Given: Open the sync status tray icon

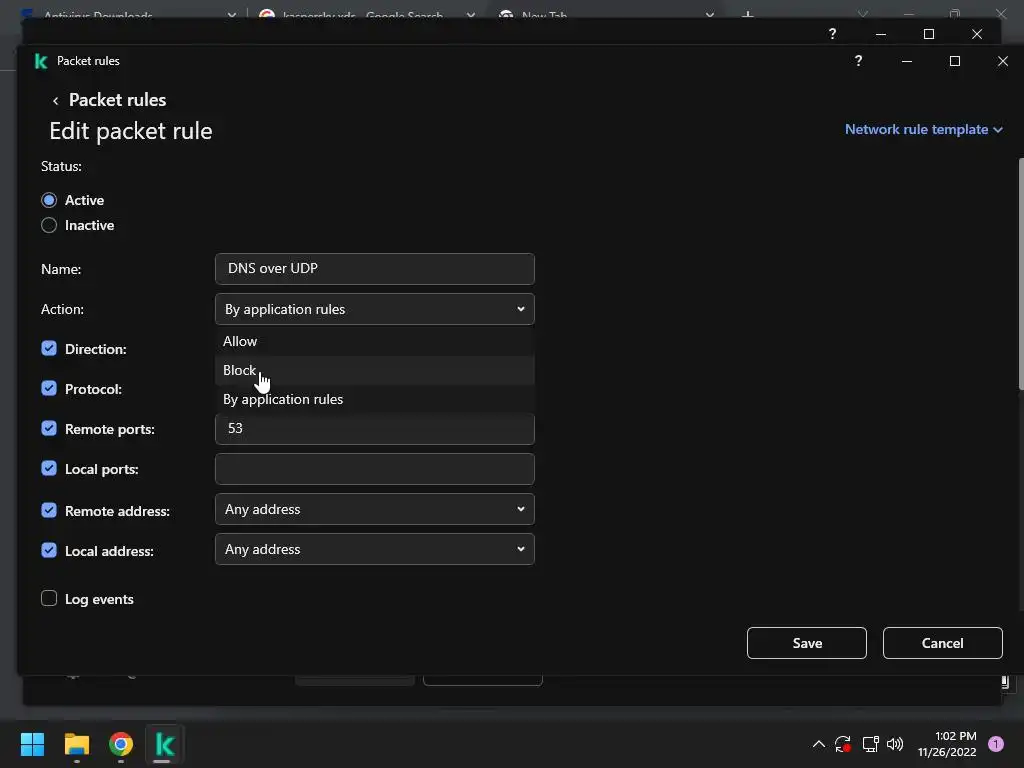Looking at the screenshot, I should coord(843,744).
